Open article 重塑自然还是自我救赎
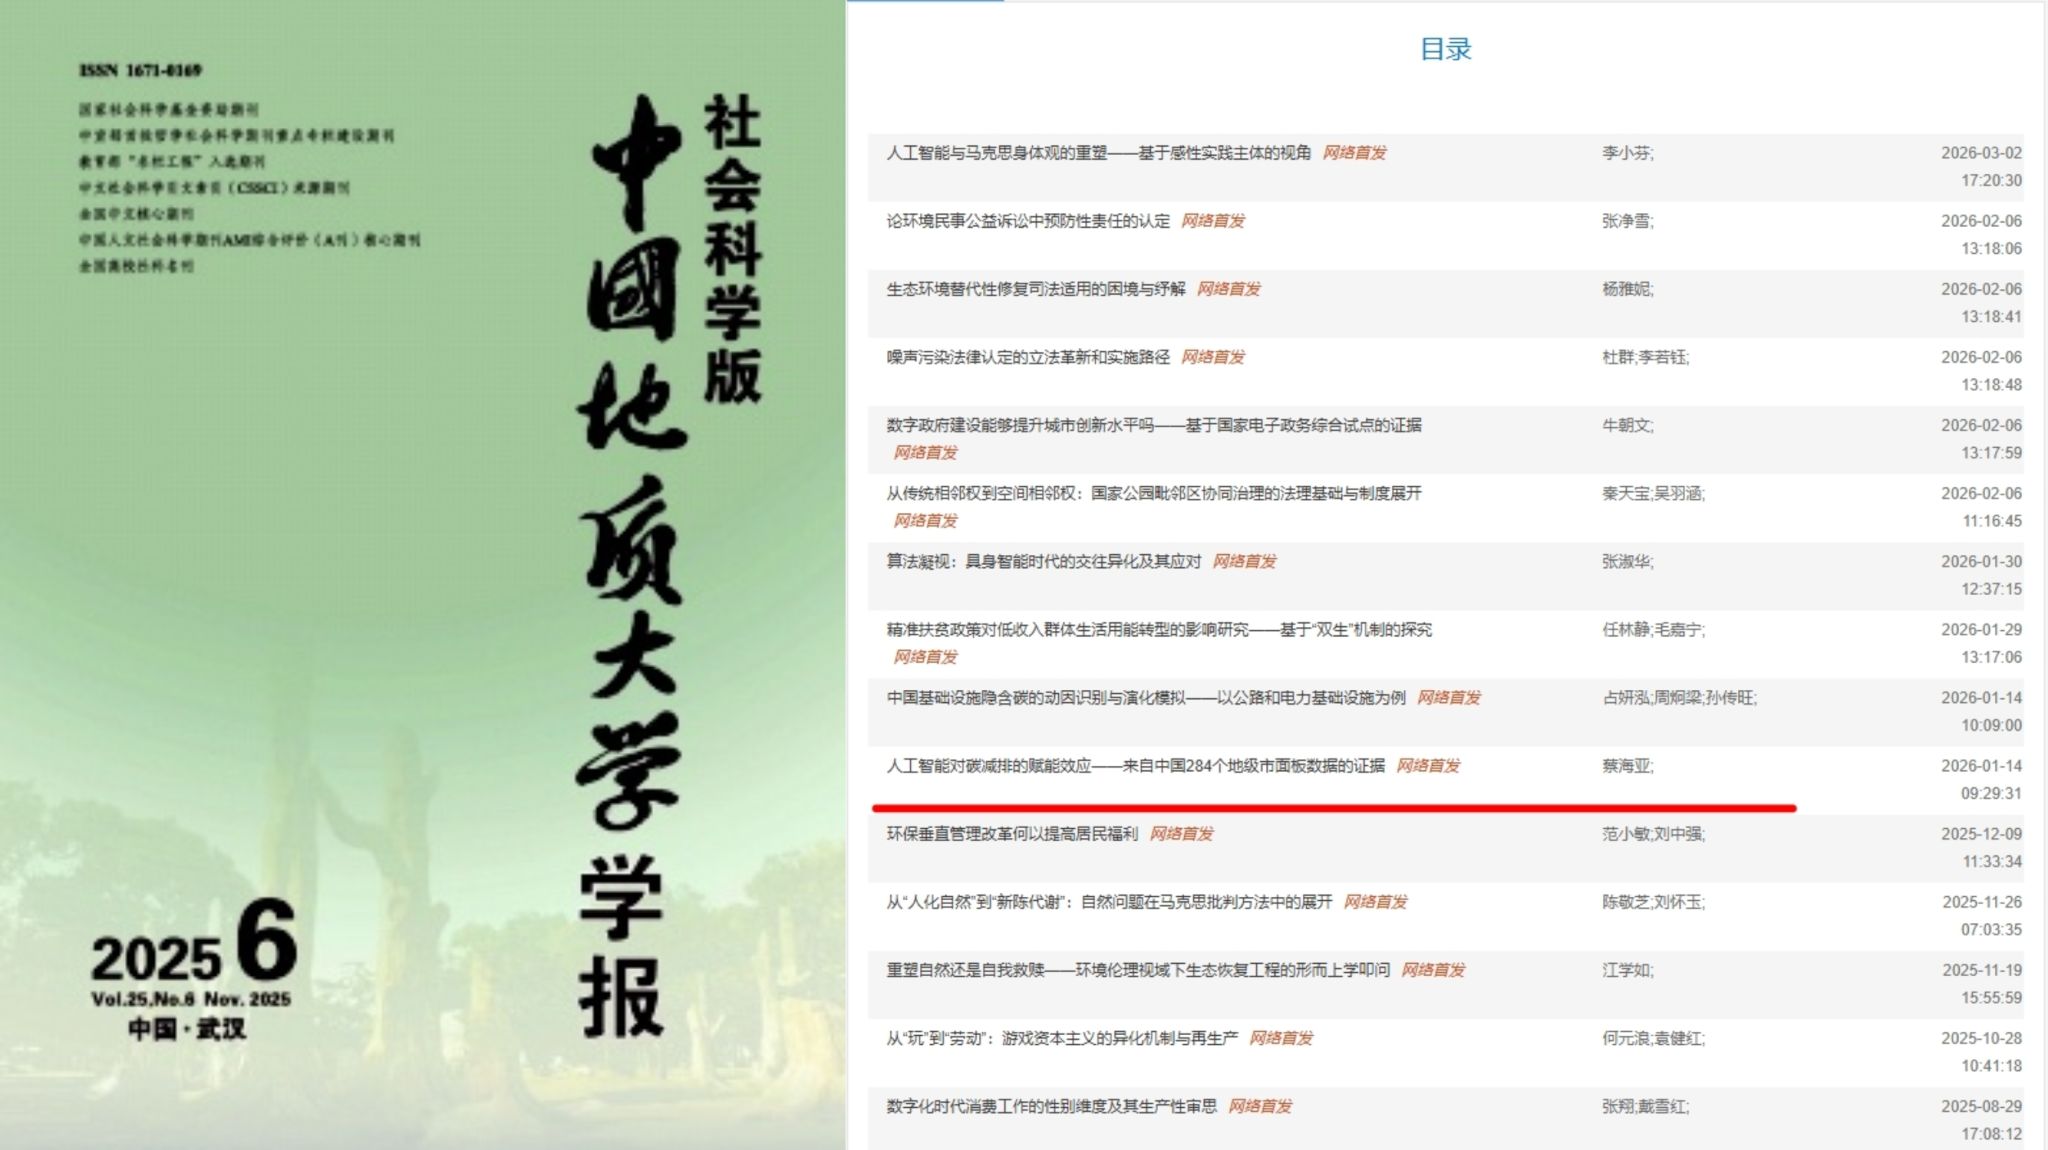Screen dimensions: 2048x1150 1137,969
